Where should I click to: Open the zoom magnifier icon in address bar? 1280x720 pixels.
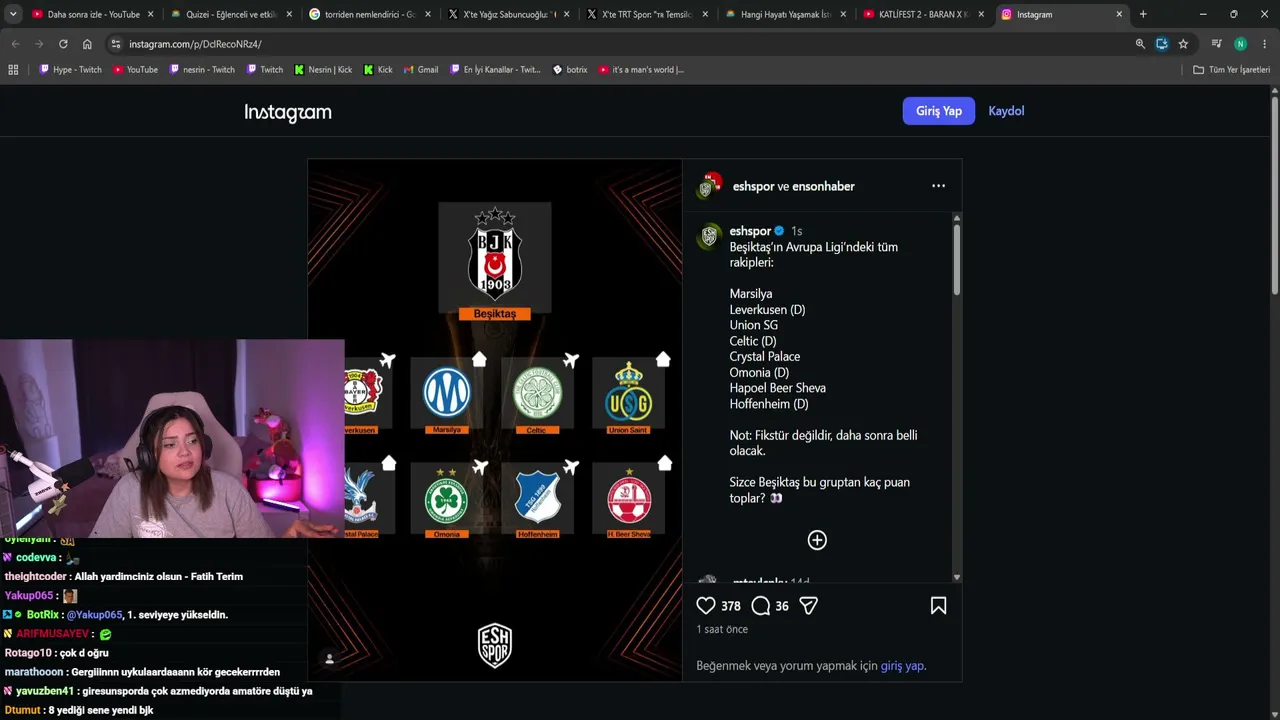(x=1140, y=44)
